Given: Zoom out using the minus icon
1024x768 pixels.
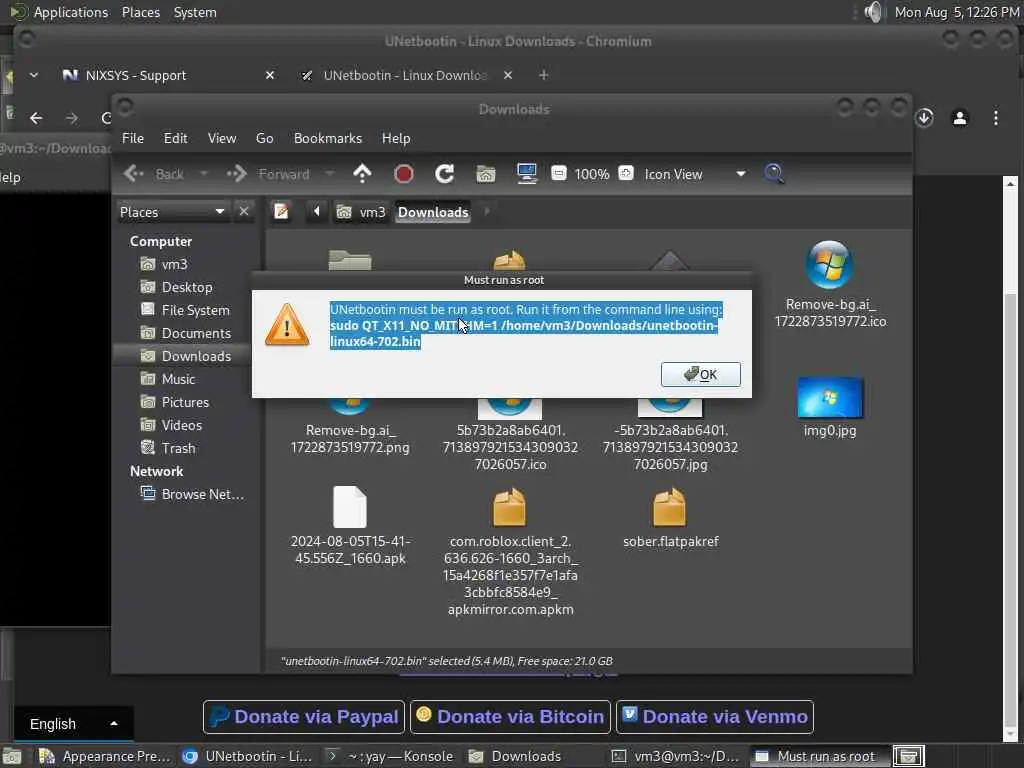Looking at the screenshot, I should pyautogui.click(x=559, y=174).
